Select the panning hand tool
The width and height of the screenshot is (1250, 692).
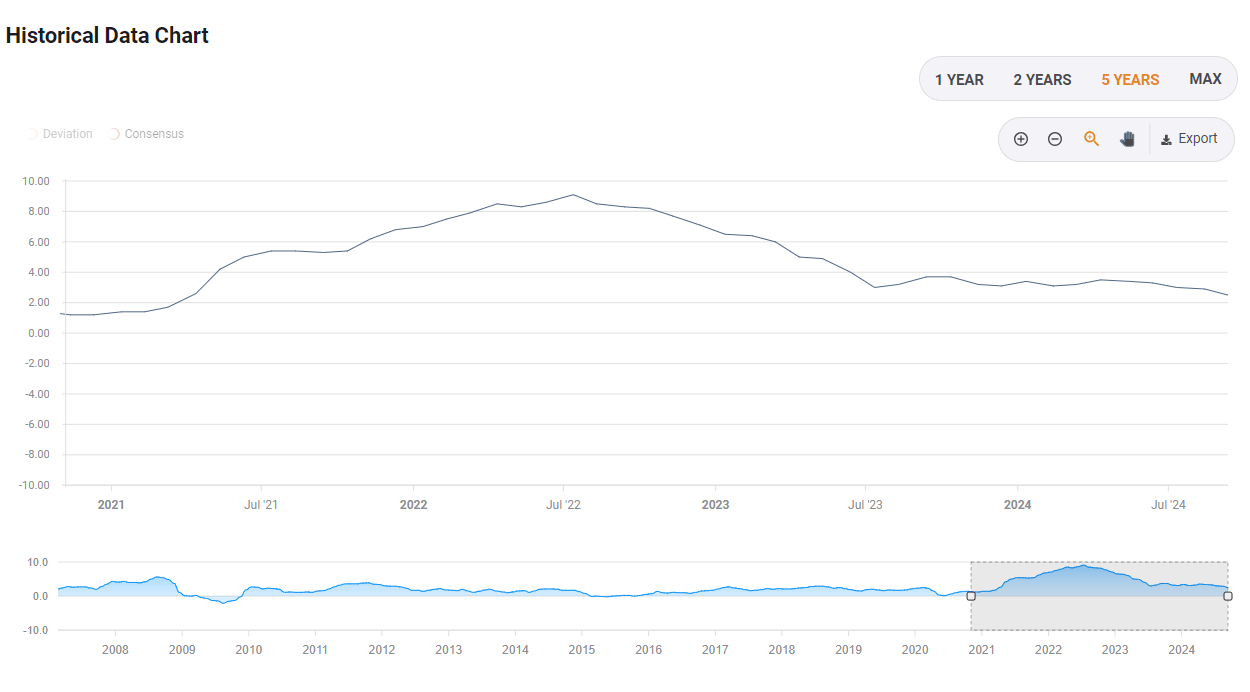click(1127, 139)
